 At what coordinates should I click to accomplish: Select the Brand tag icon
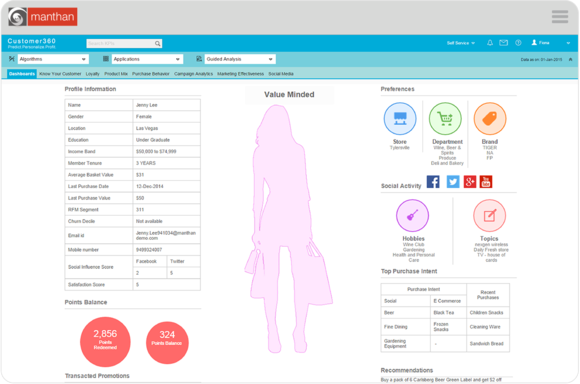click(490, 119)
